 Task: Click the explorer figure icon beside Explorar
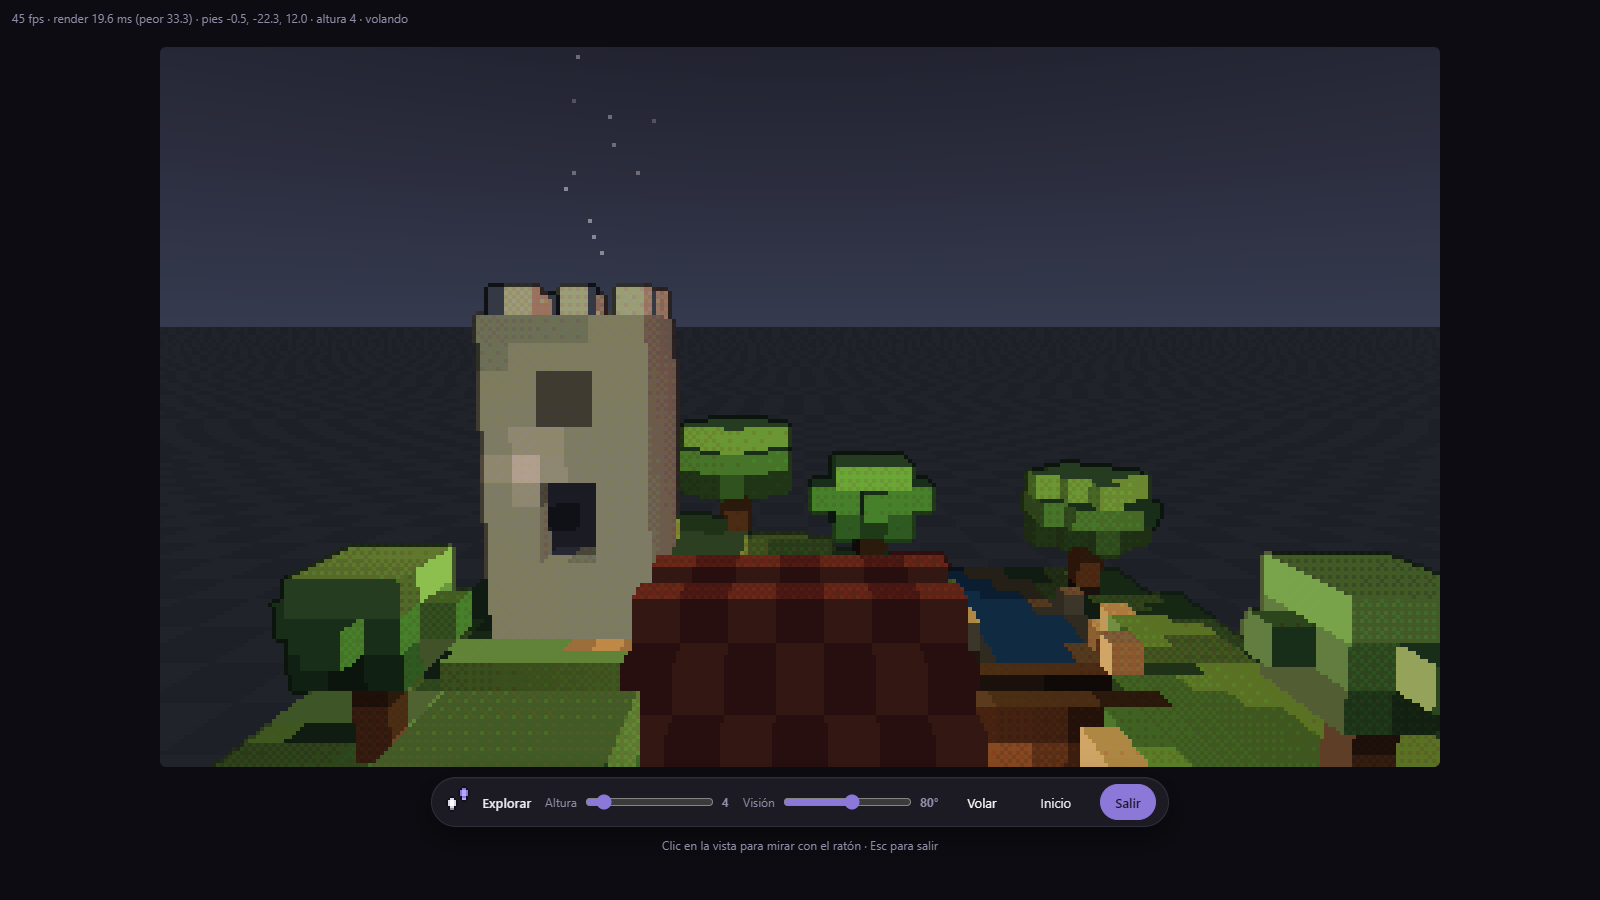coord(457,800)
